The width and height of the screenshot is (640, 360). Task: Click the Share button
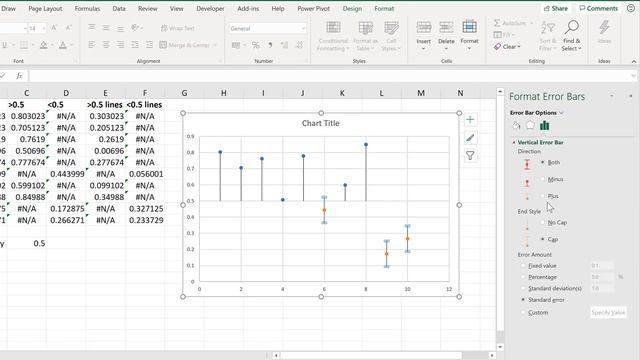coord(556,8)
